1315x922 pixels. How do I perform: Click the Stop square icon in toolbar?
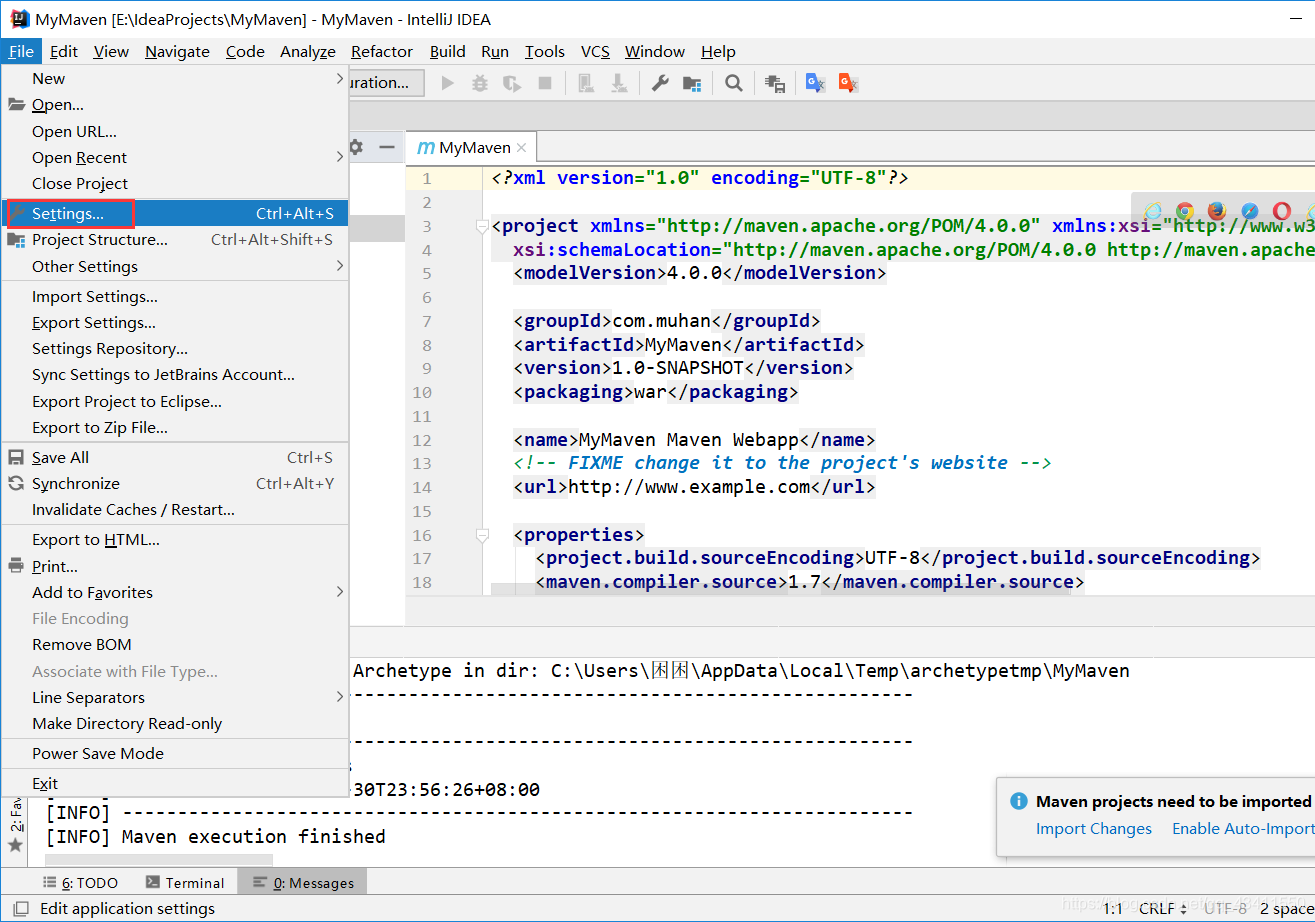point(545,83)
